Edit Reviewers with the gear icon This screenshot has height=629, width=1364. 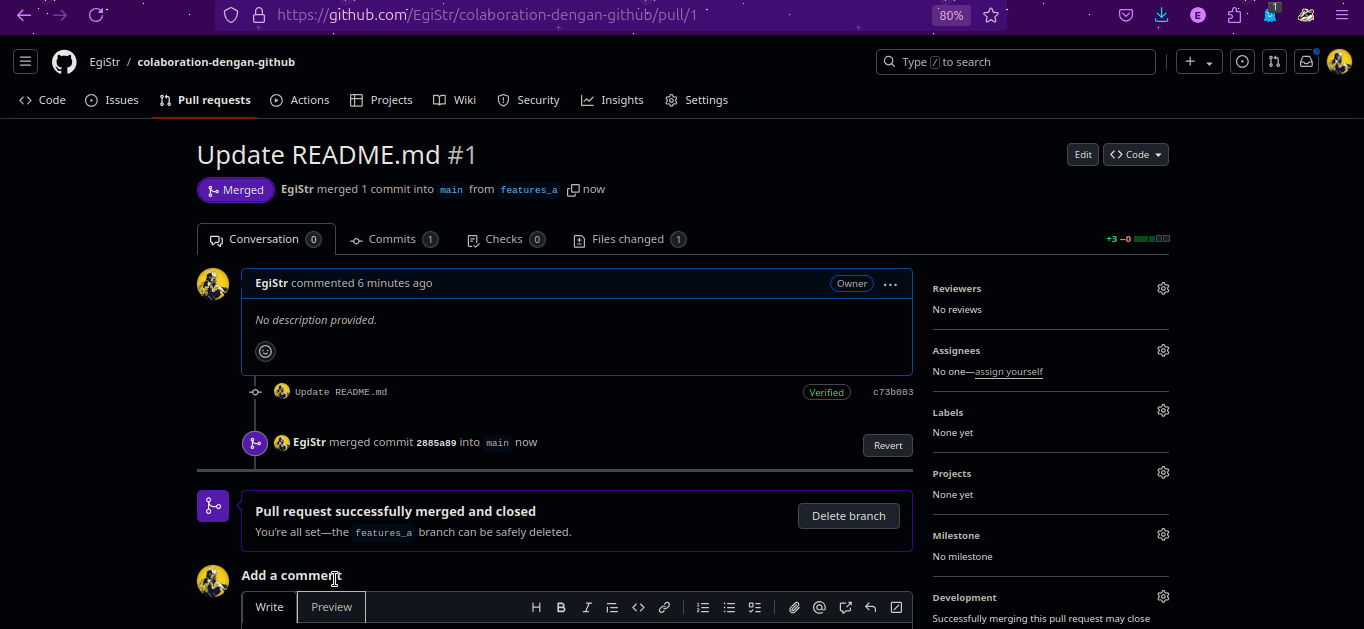click(1163, 288)
